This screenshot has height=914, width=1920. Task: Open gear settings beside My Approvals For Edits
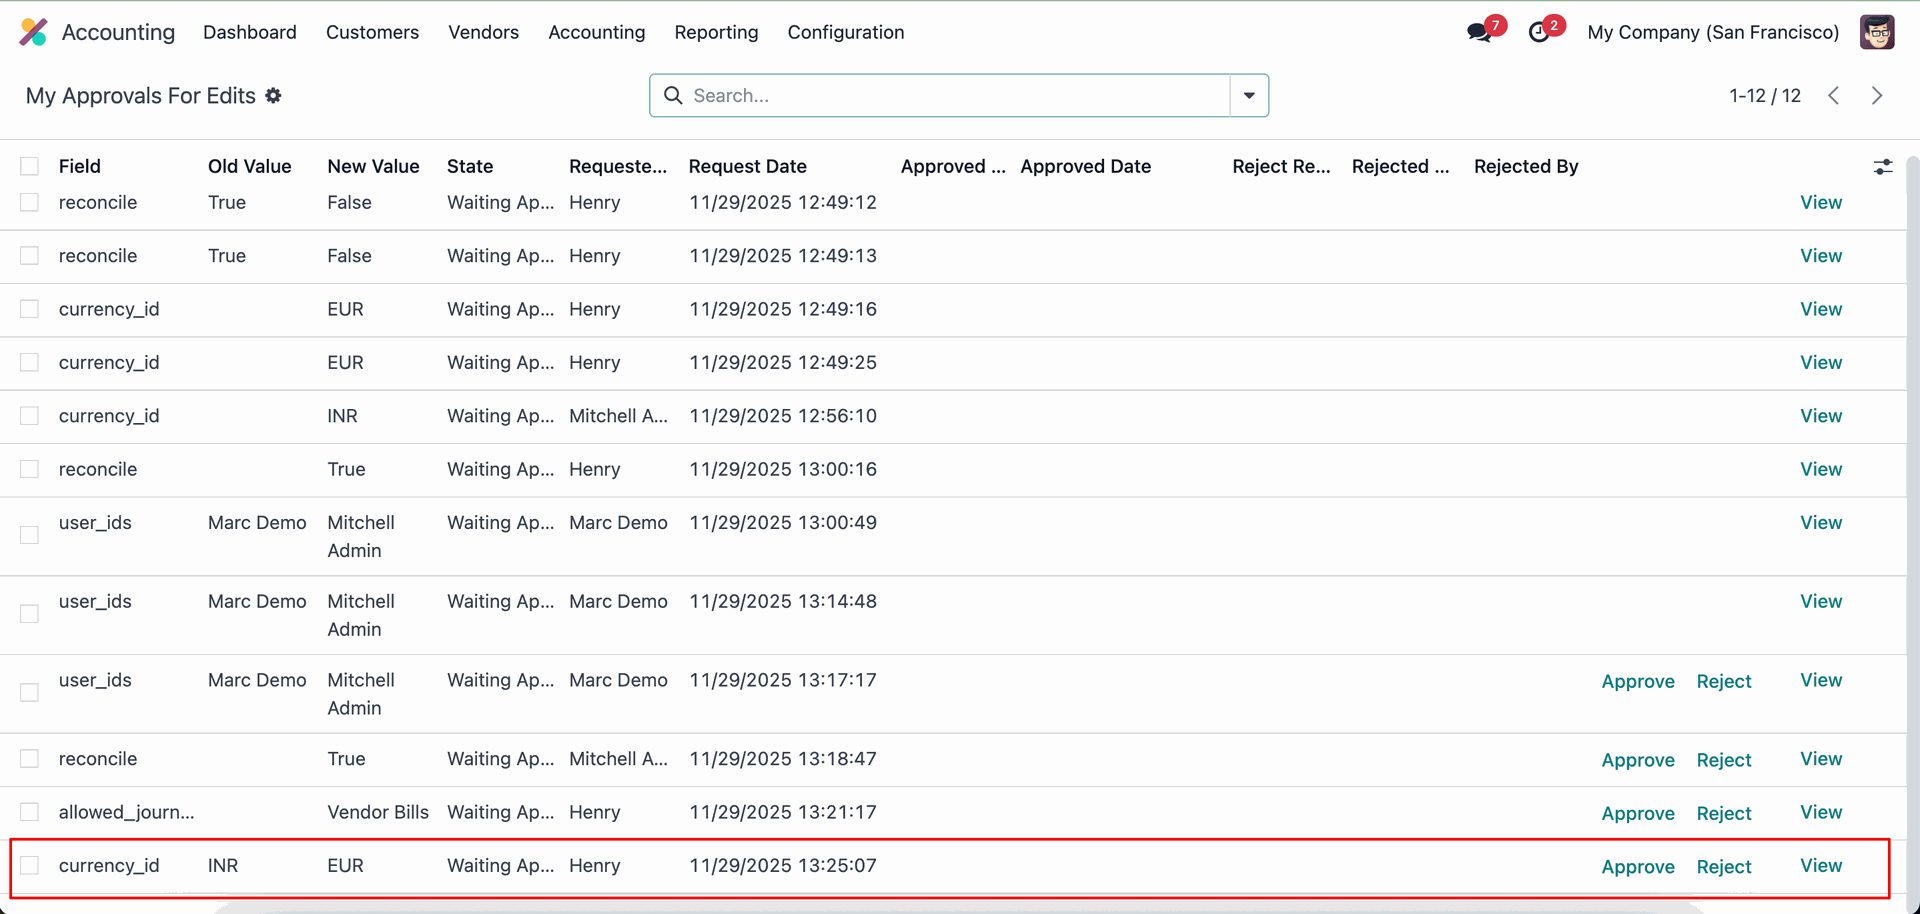(273, 95)
